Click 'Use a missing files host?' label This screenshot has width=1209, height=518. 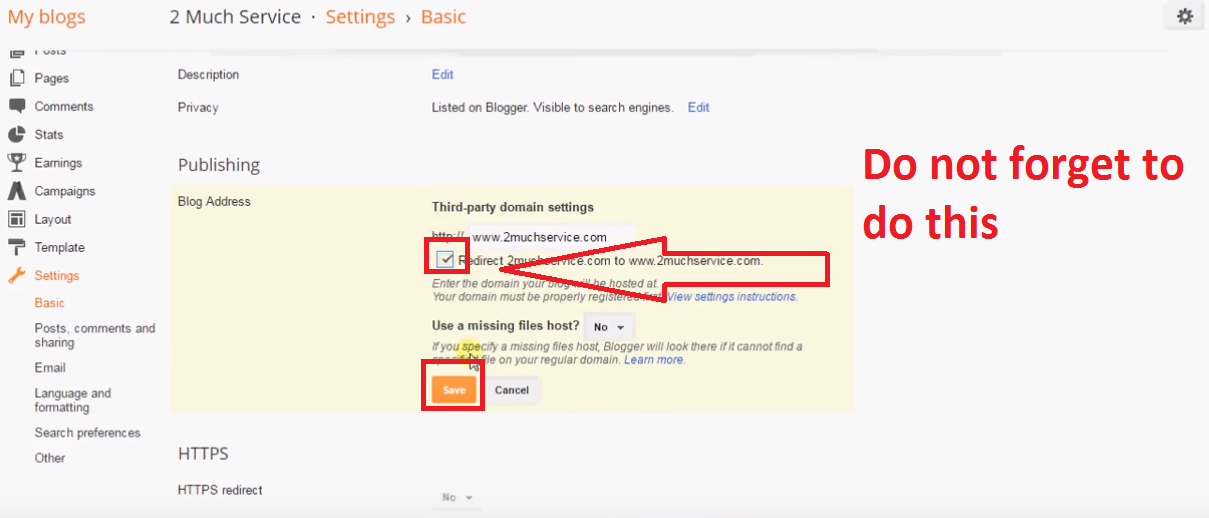505,326
